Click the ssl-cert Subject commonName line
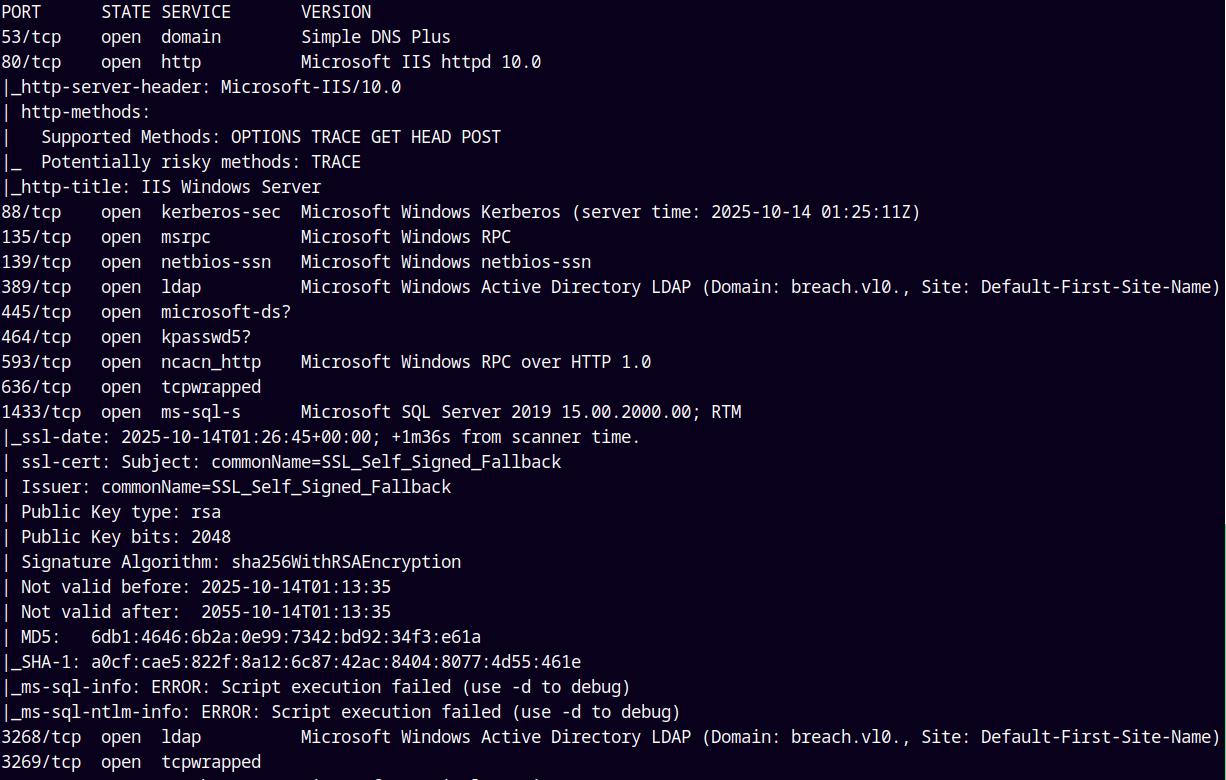This screenshot has width=1226, height=780. pyautogui.click(x=290, y=462)
